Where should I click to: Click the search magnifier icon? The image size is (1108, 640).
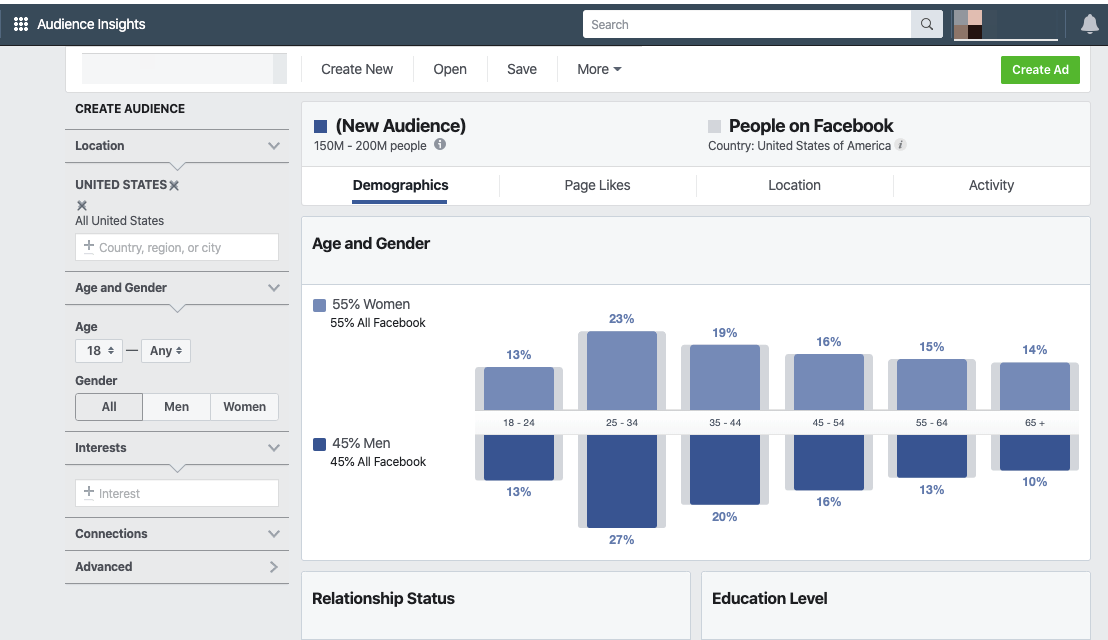point(926,25)
